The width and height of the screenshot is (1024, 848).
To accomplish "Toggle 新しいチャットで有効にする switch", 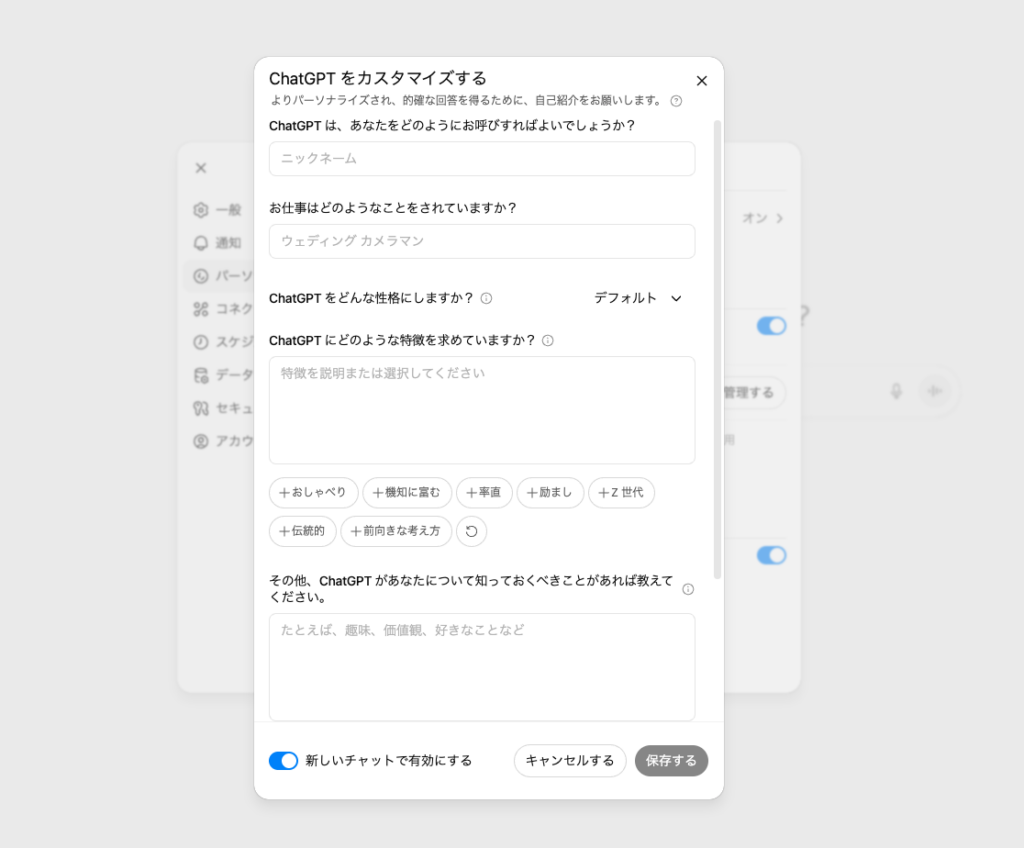I will pos(283,760).
